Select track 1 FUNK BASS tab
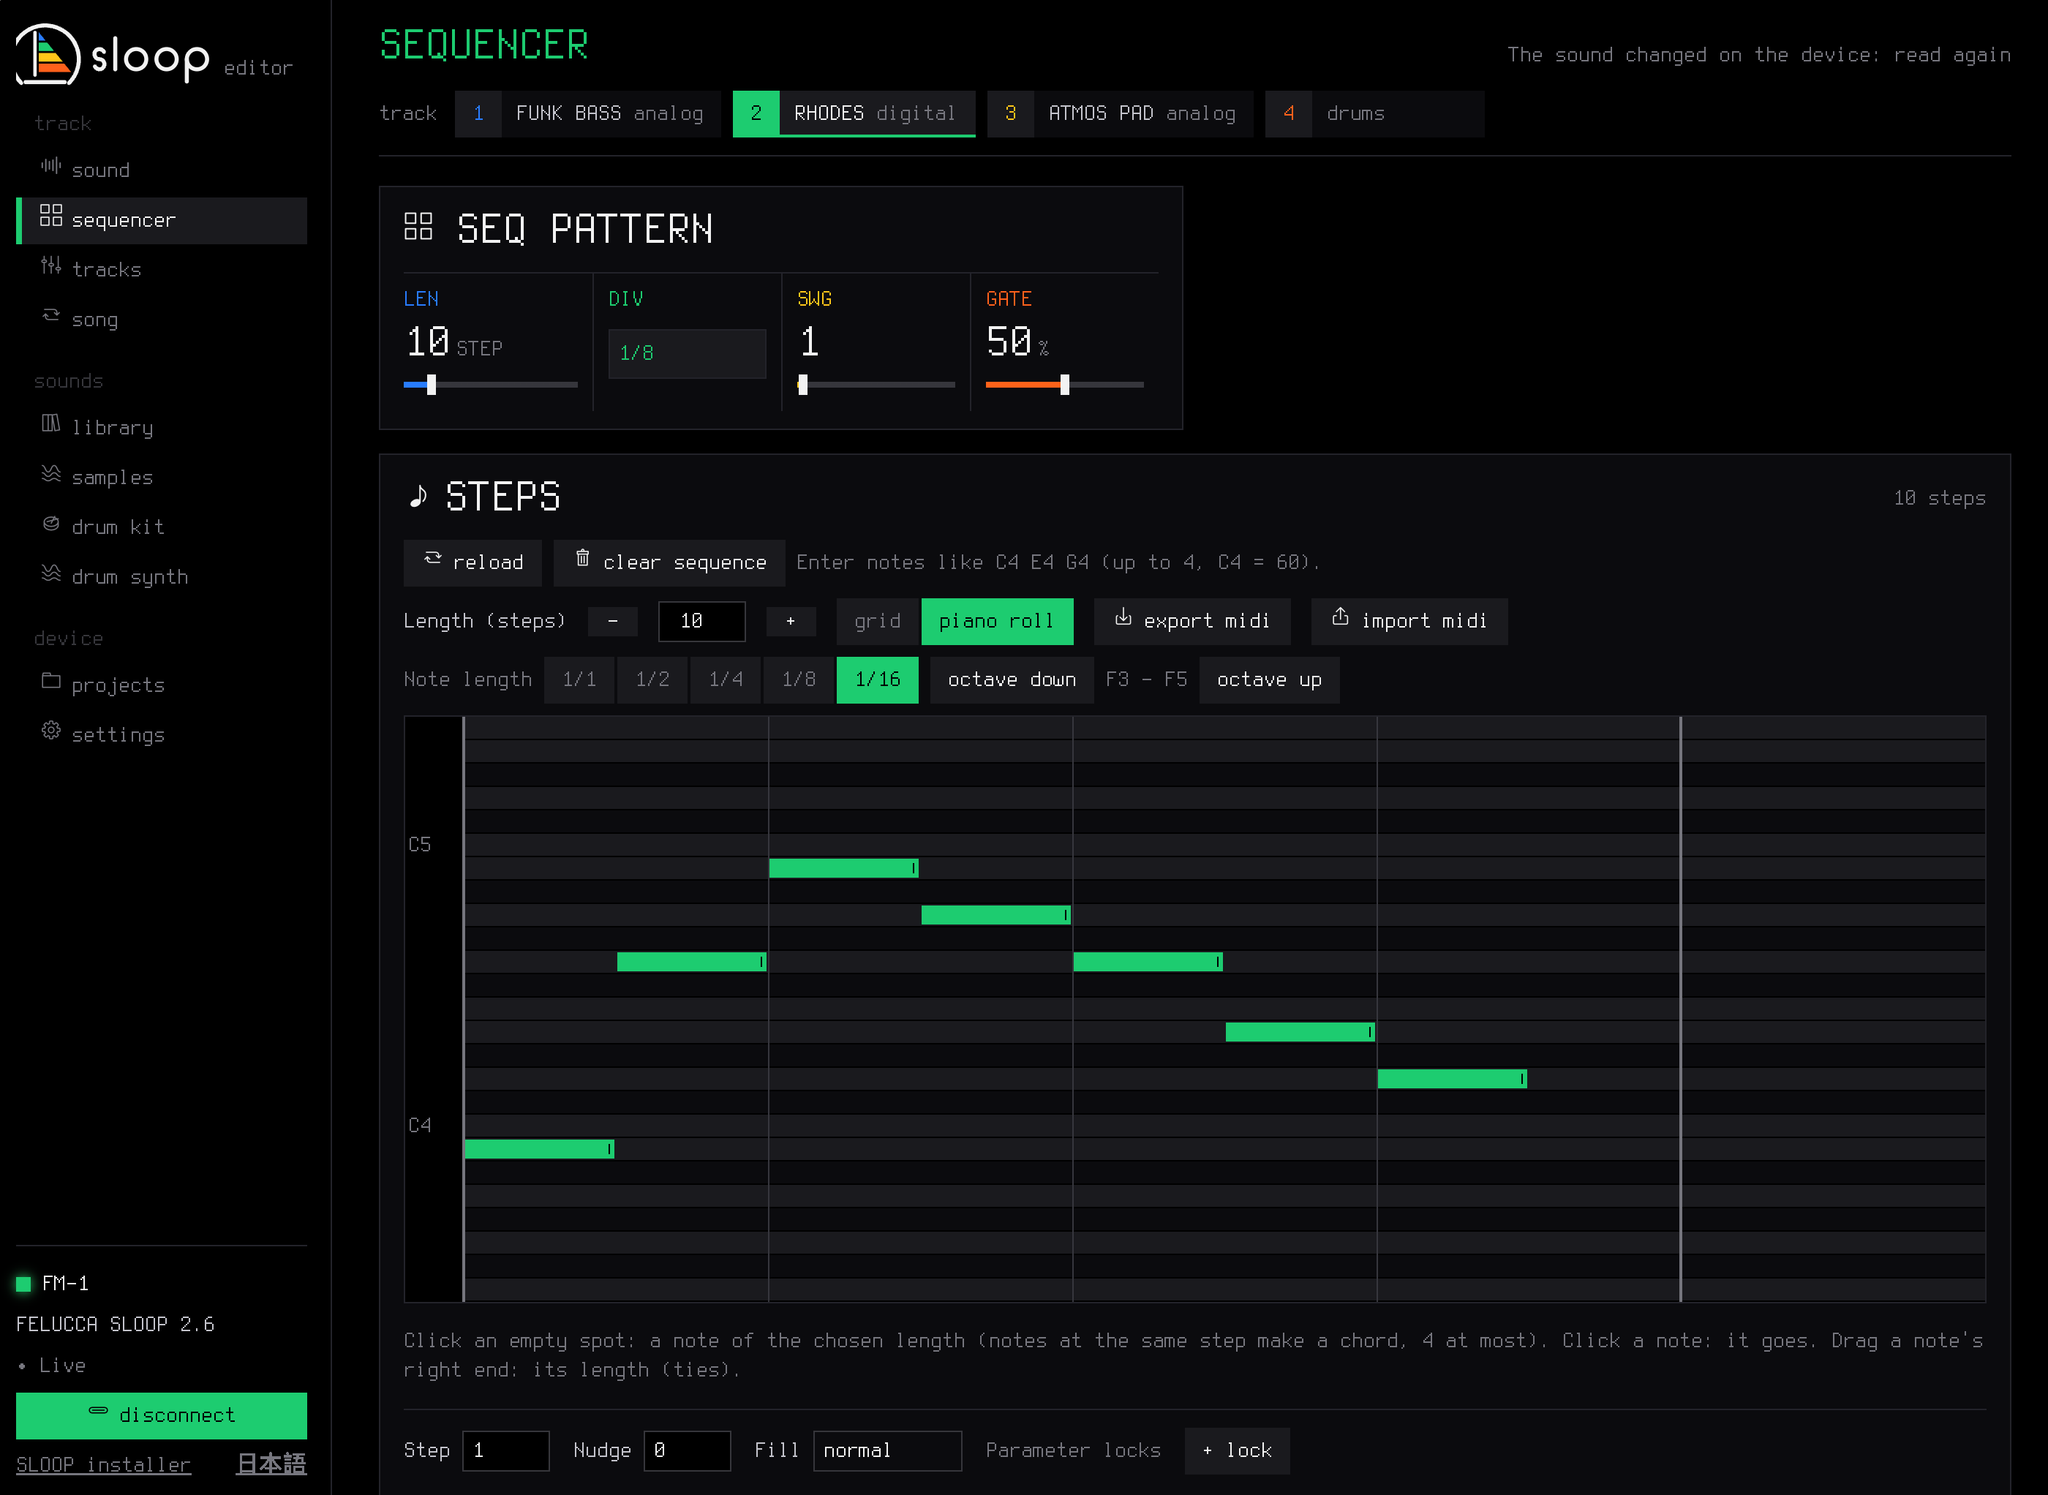 (588, 114)
